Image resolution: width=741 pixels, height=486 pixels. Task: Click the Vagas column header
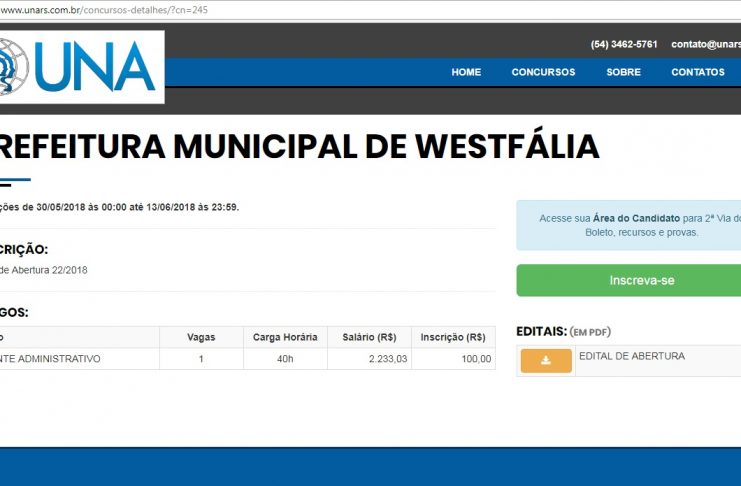click(x=201, y=337)
